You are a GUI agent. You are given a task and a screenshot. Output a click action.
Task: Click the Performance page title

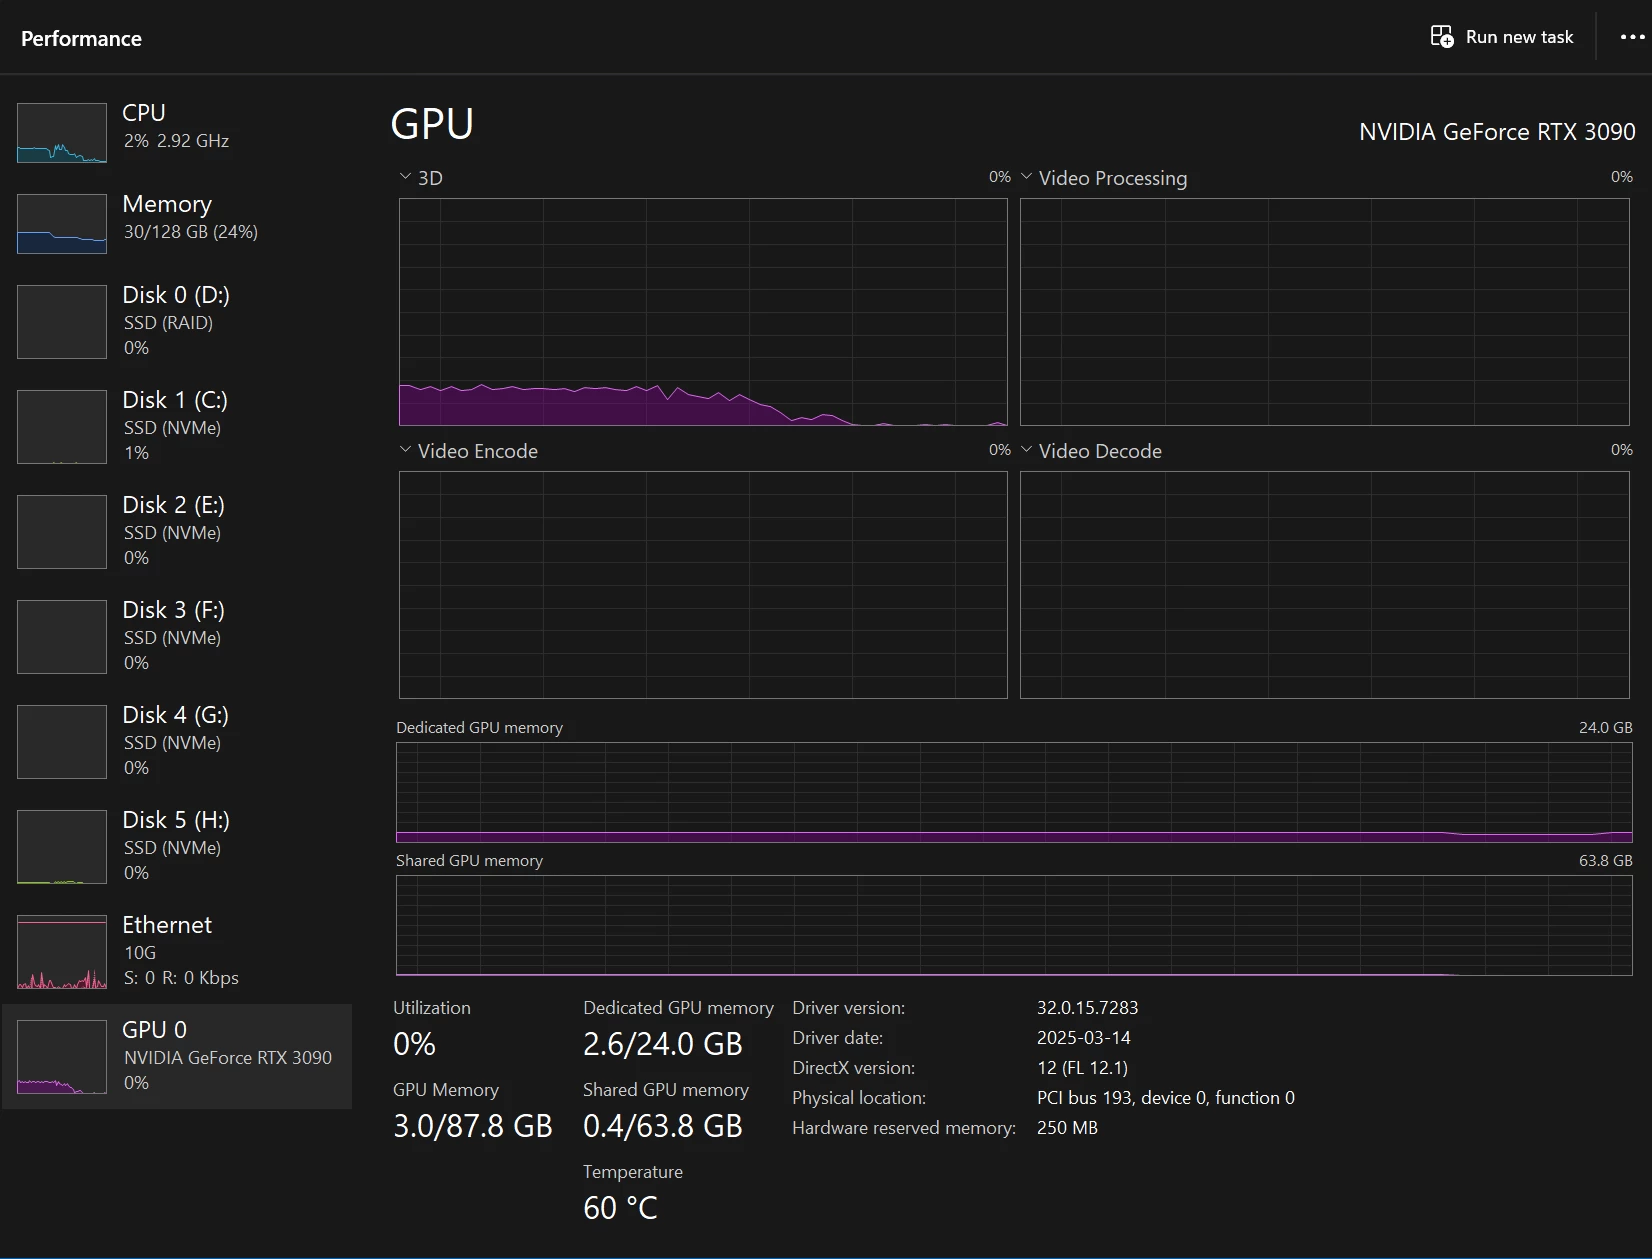tap(81, 38)
